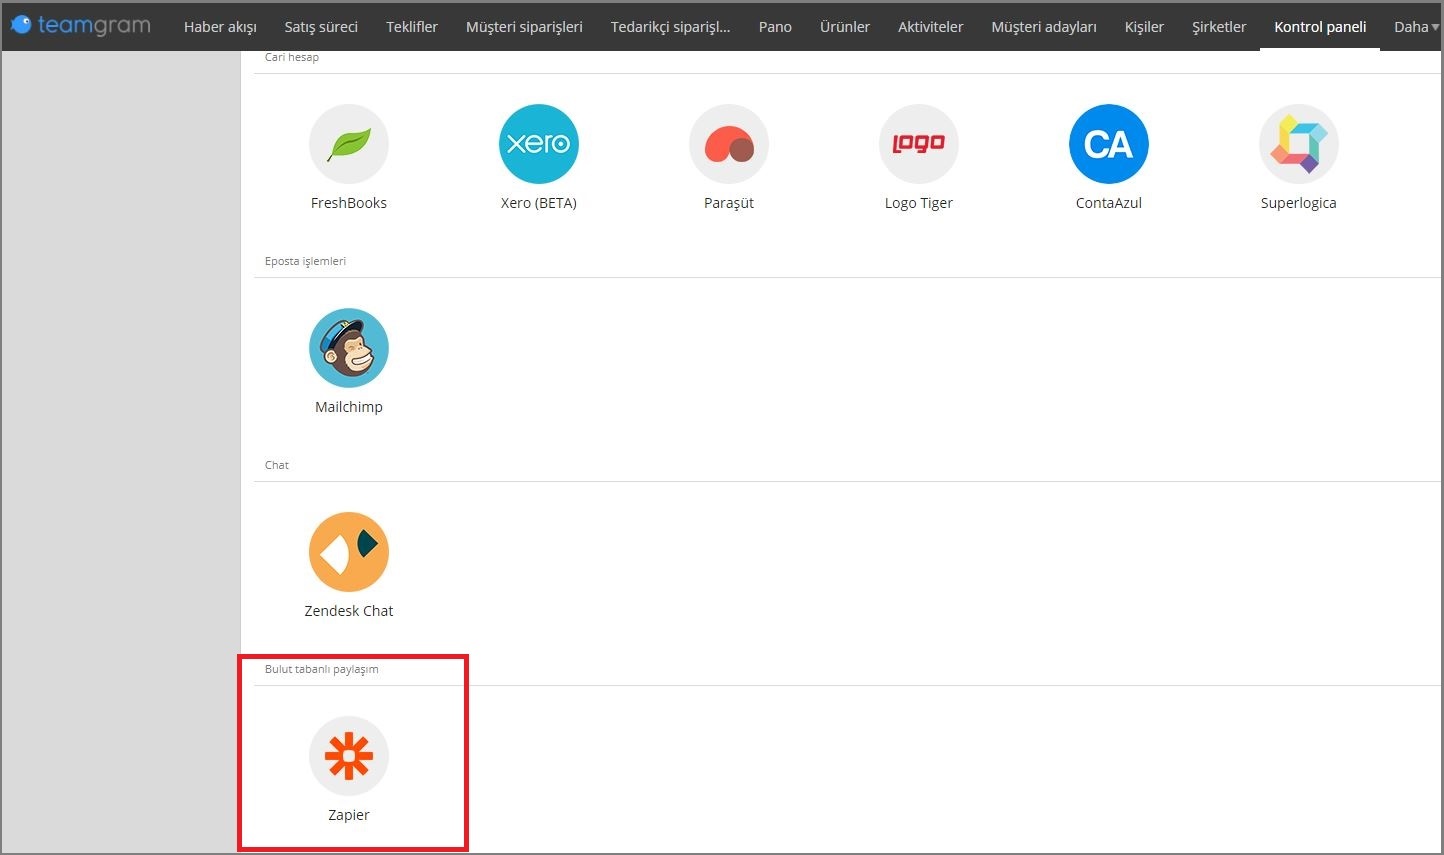1444x855 pixels.
Task: Go to the Aktiviteler tab
Action: 930,27
